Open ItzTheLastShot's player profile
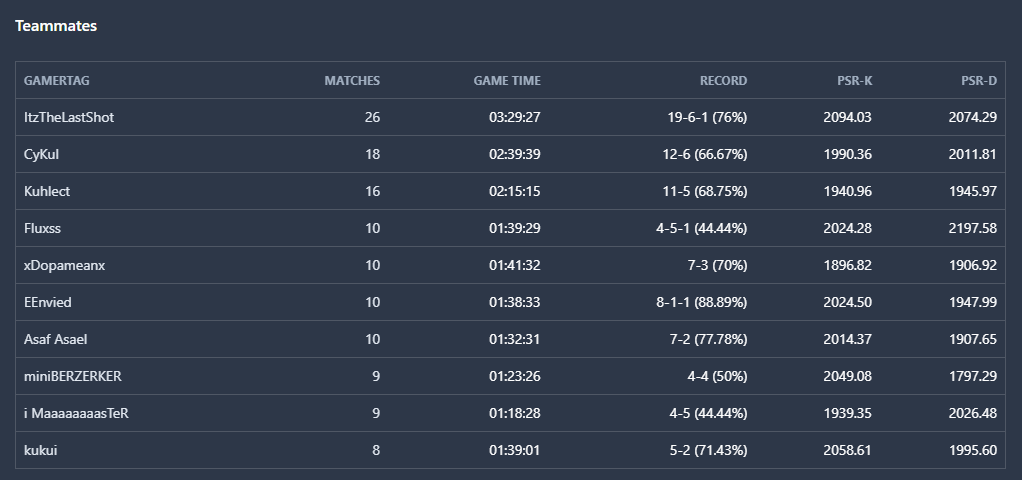This screenshot has width=1022, height=480. (x=69, y=117)
